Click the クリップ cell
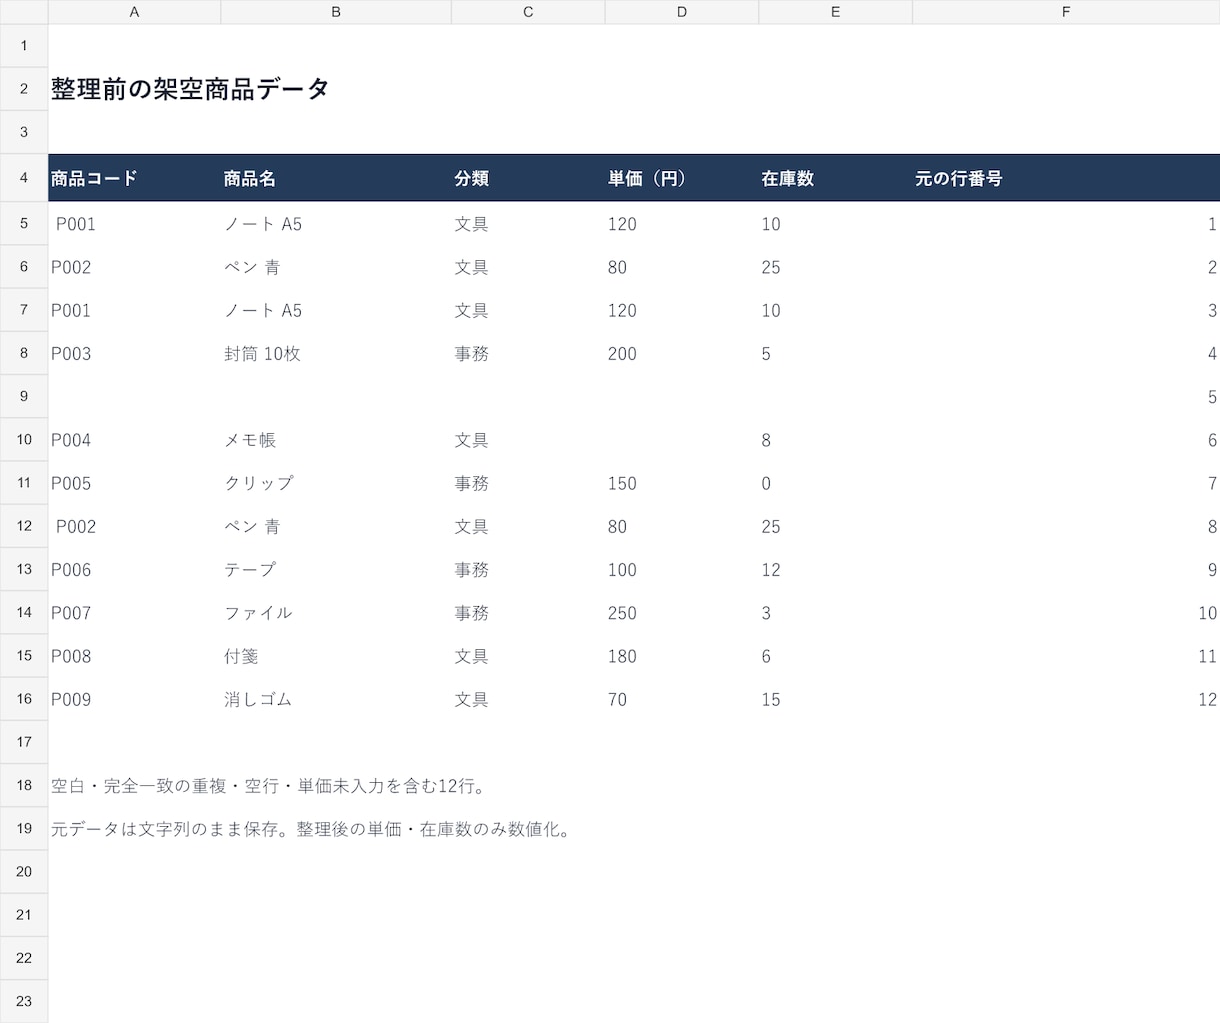Image resolution: width=1220 pixels, height=1023 pixels. (x=336, y=483)
